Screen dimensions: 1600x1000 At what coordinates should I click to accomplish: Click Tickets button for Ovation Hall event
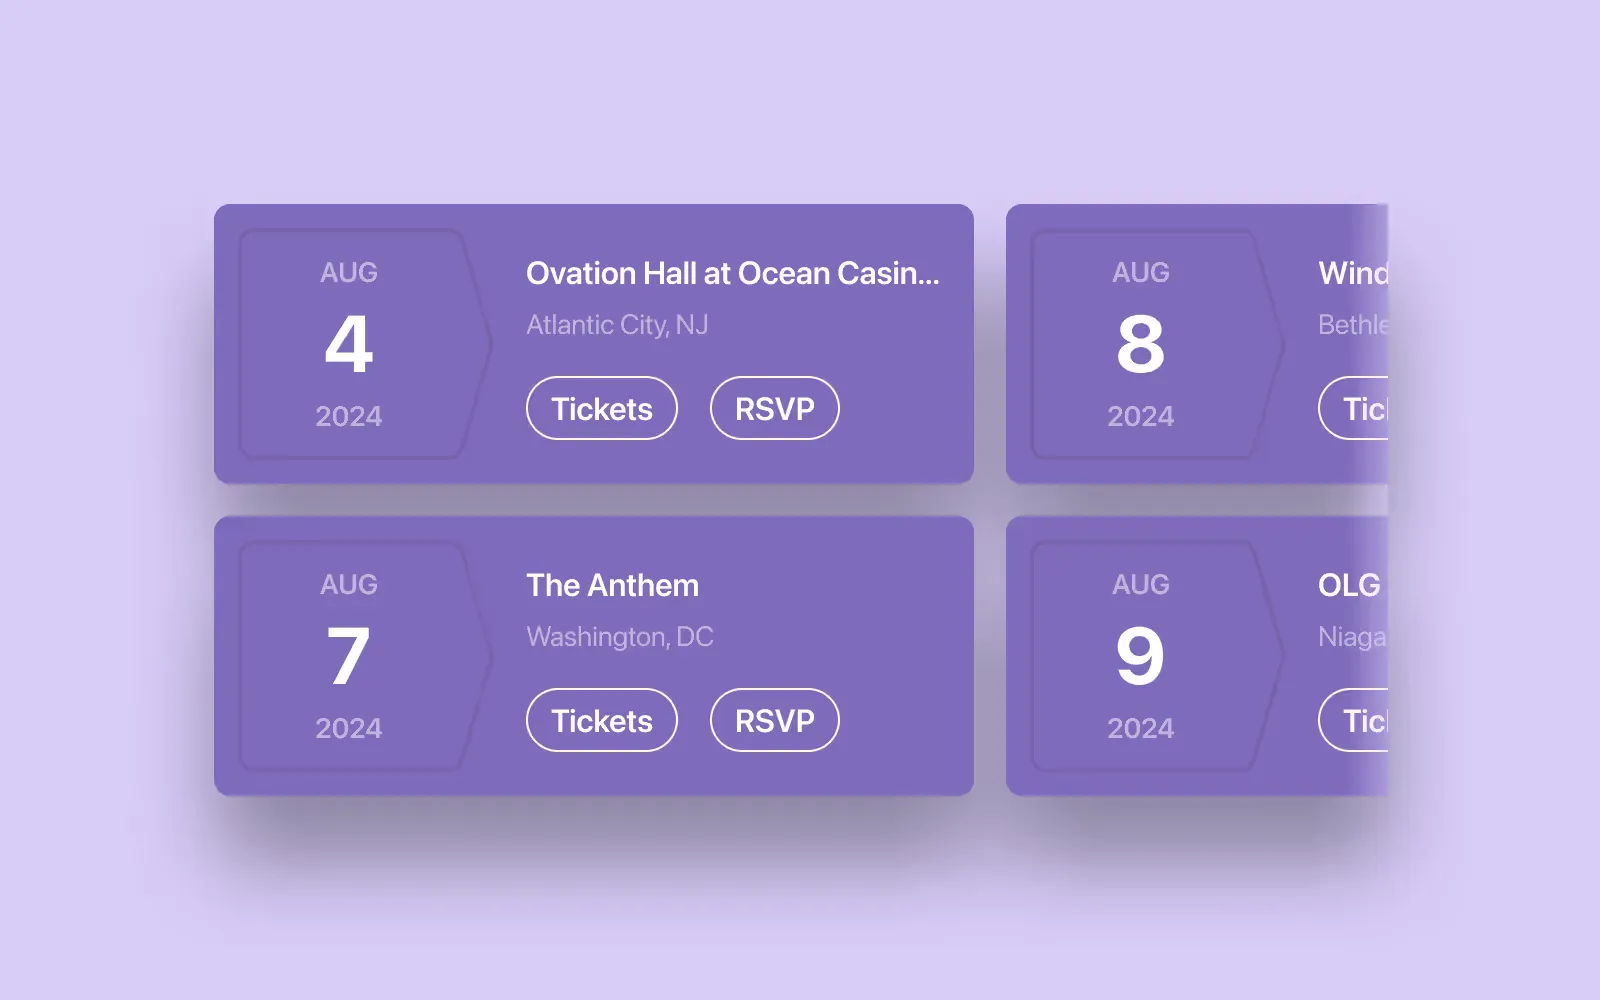(602, 408)
